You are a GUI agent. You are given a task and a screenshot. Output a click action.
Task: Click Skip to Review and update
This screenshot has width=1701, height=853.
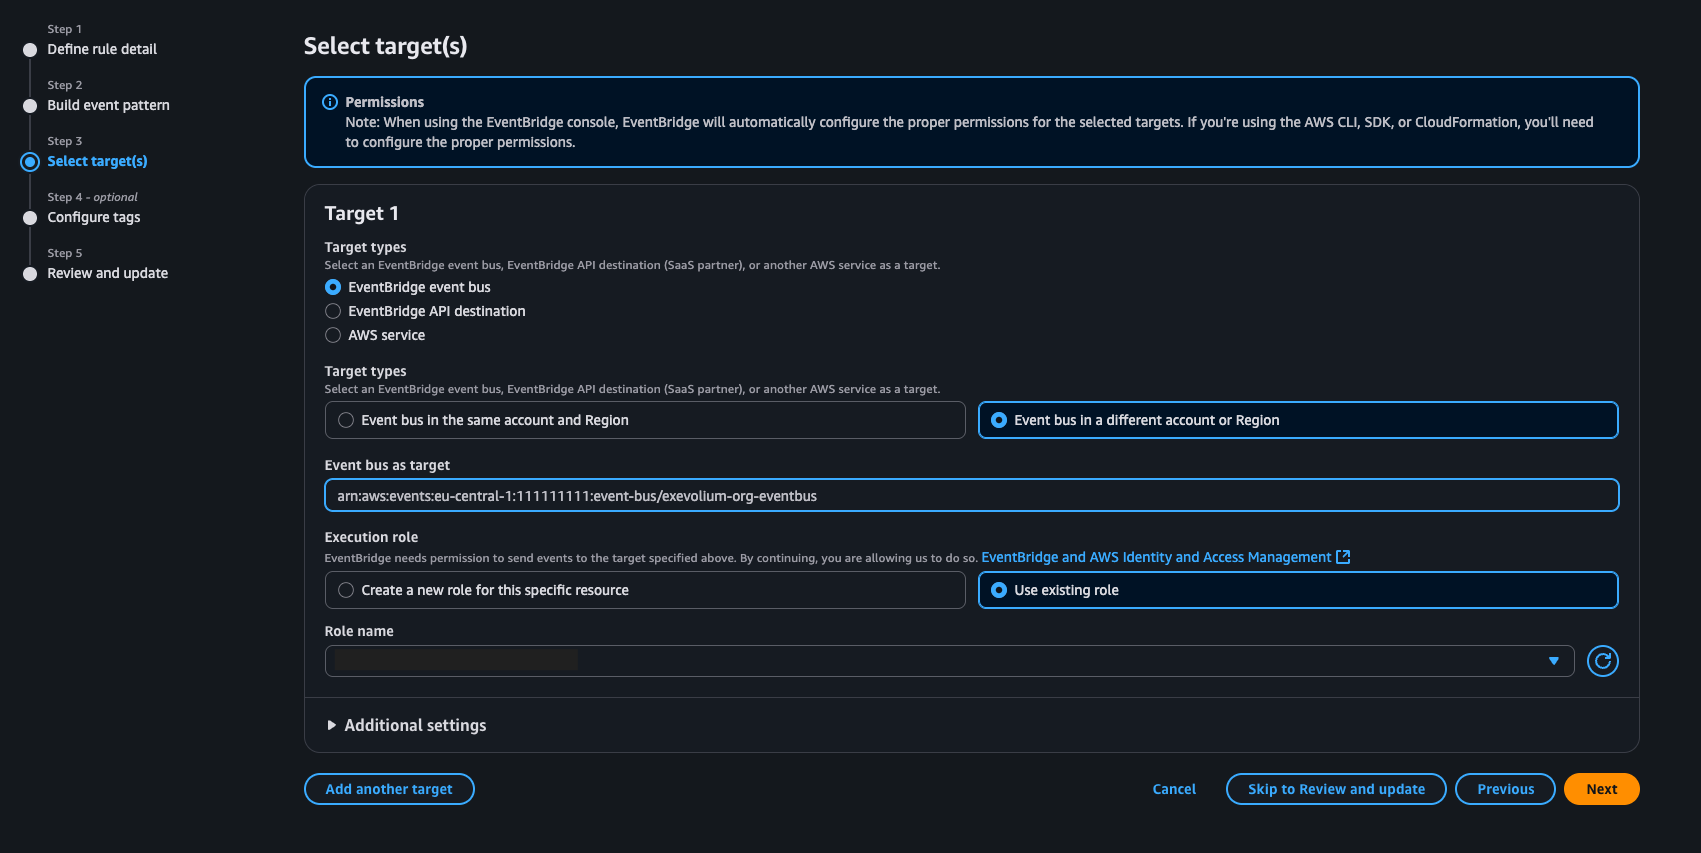(1335, 789)
